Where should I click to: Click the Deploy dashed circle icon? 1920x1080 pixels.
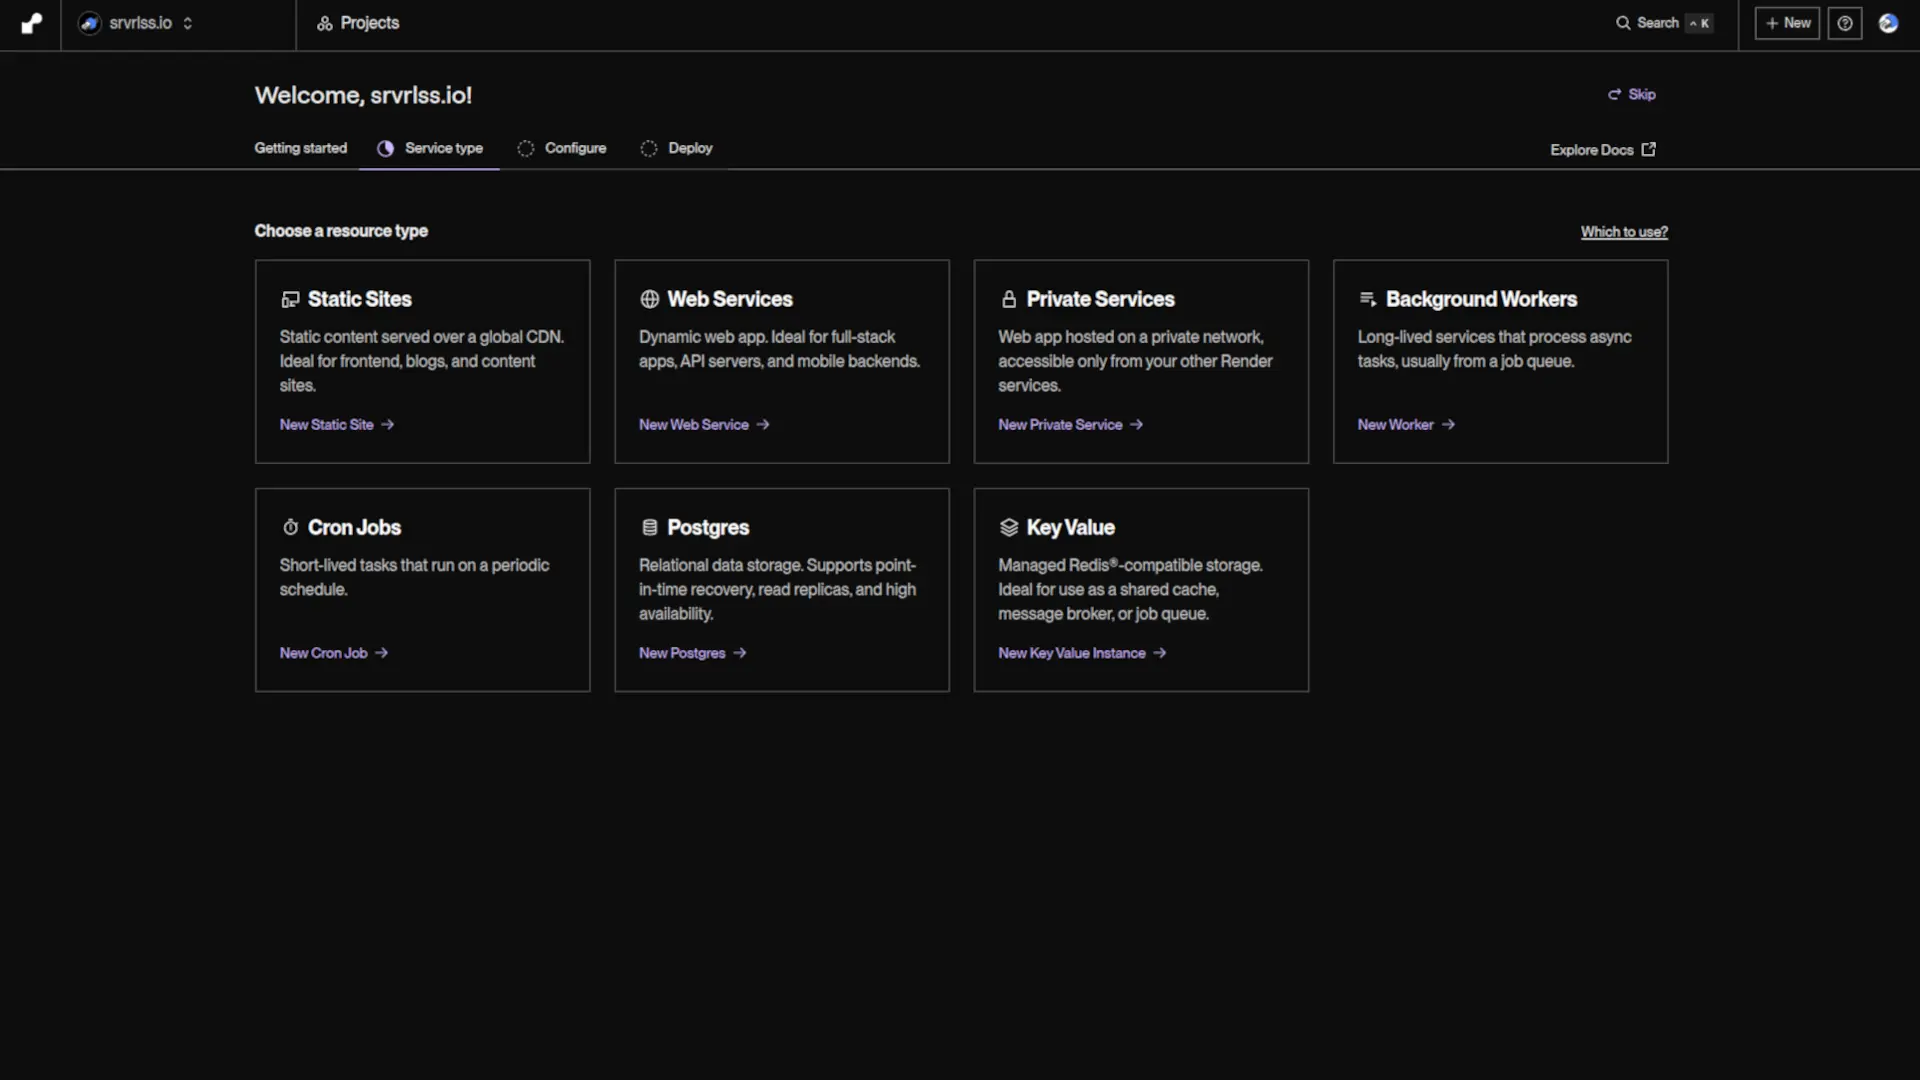[x=649, y=148]
